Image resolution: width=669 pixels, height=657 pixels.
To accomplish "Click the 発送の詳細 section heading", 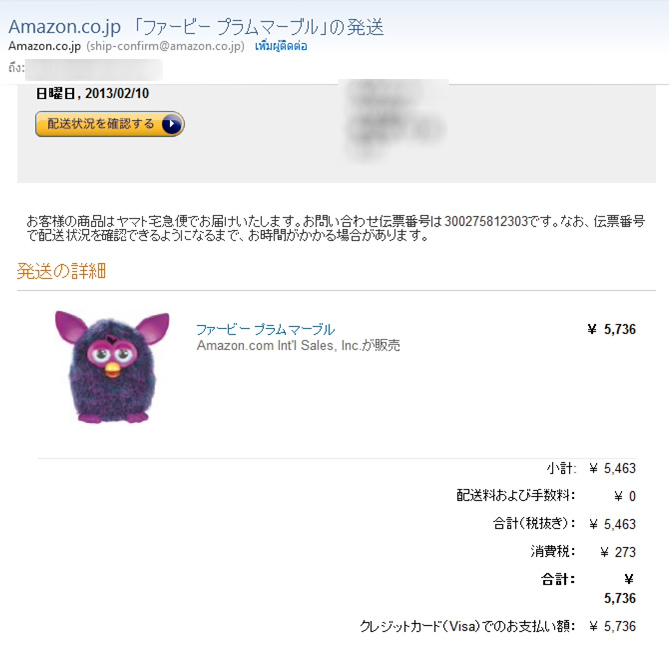I will coord(61,271).
